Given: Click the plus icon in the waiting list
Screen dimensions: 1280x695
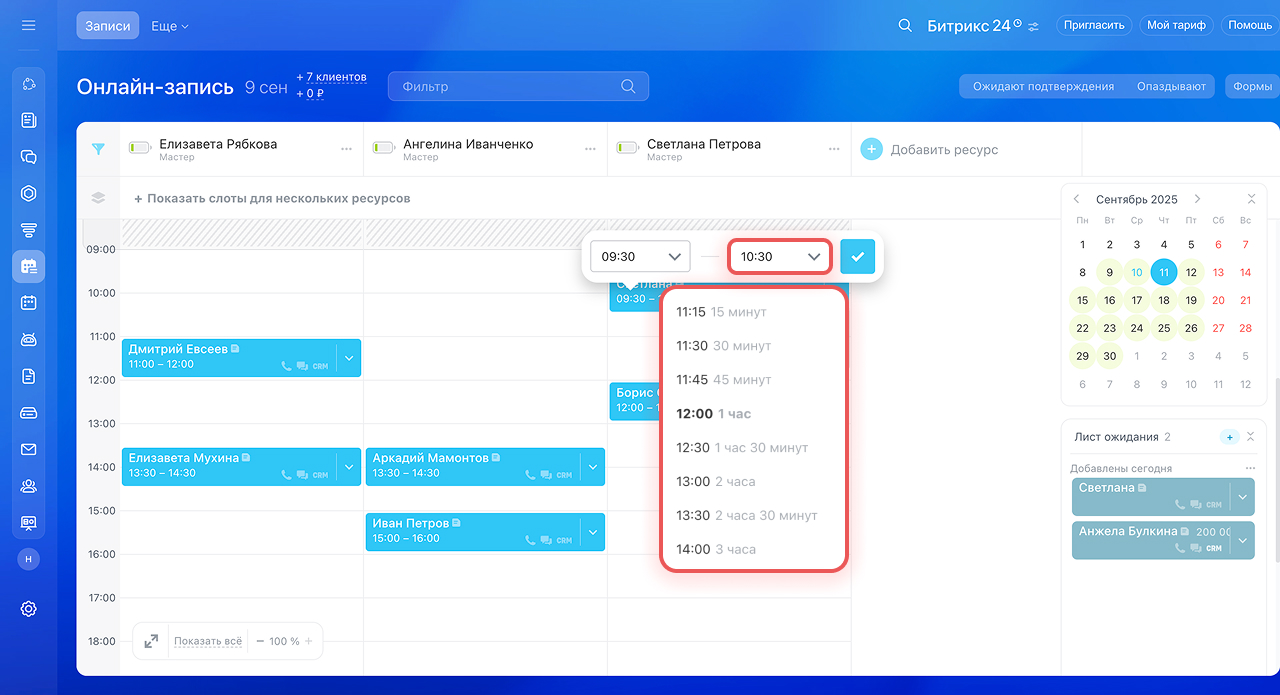Looking at the screenshot, I should pyautogui.click(x=1229, y=437).
